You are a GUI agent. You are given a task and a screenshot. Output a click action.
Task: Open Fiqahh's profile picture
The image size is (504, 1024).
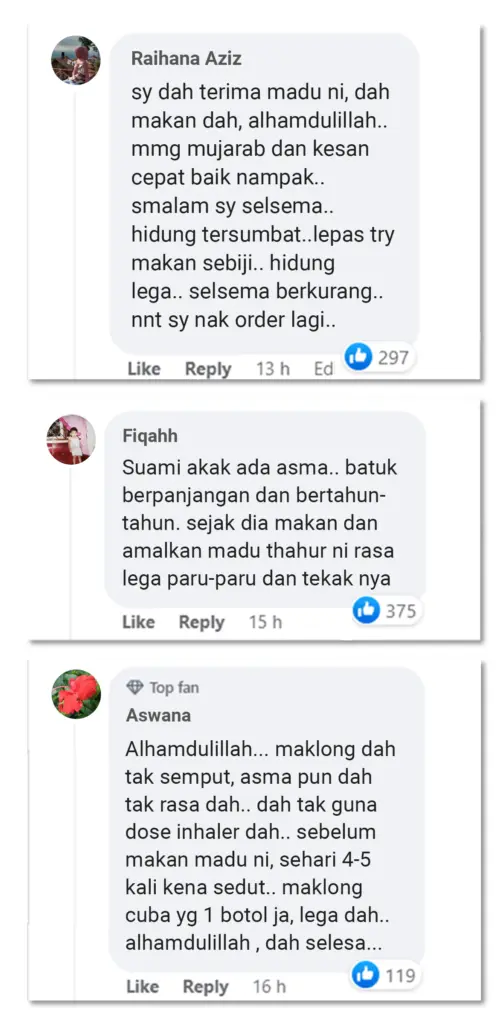click(x=71, y=440)
